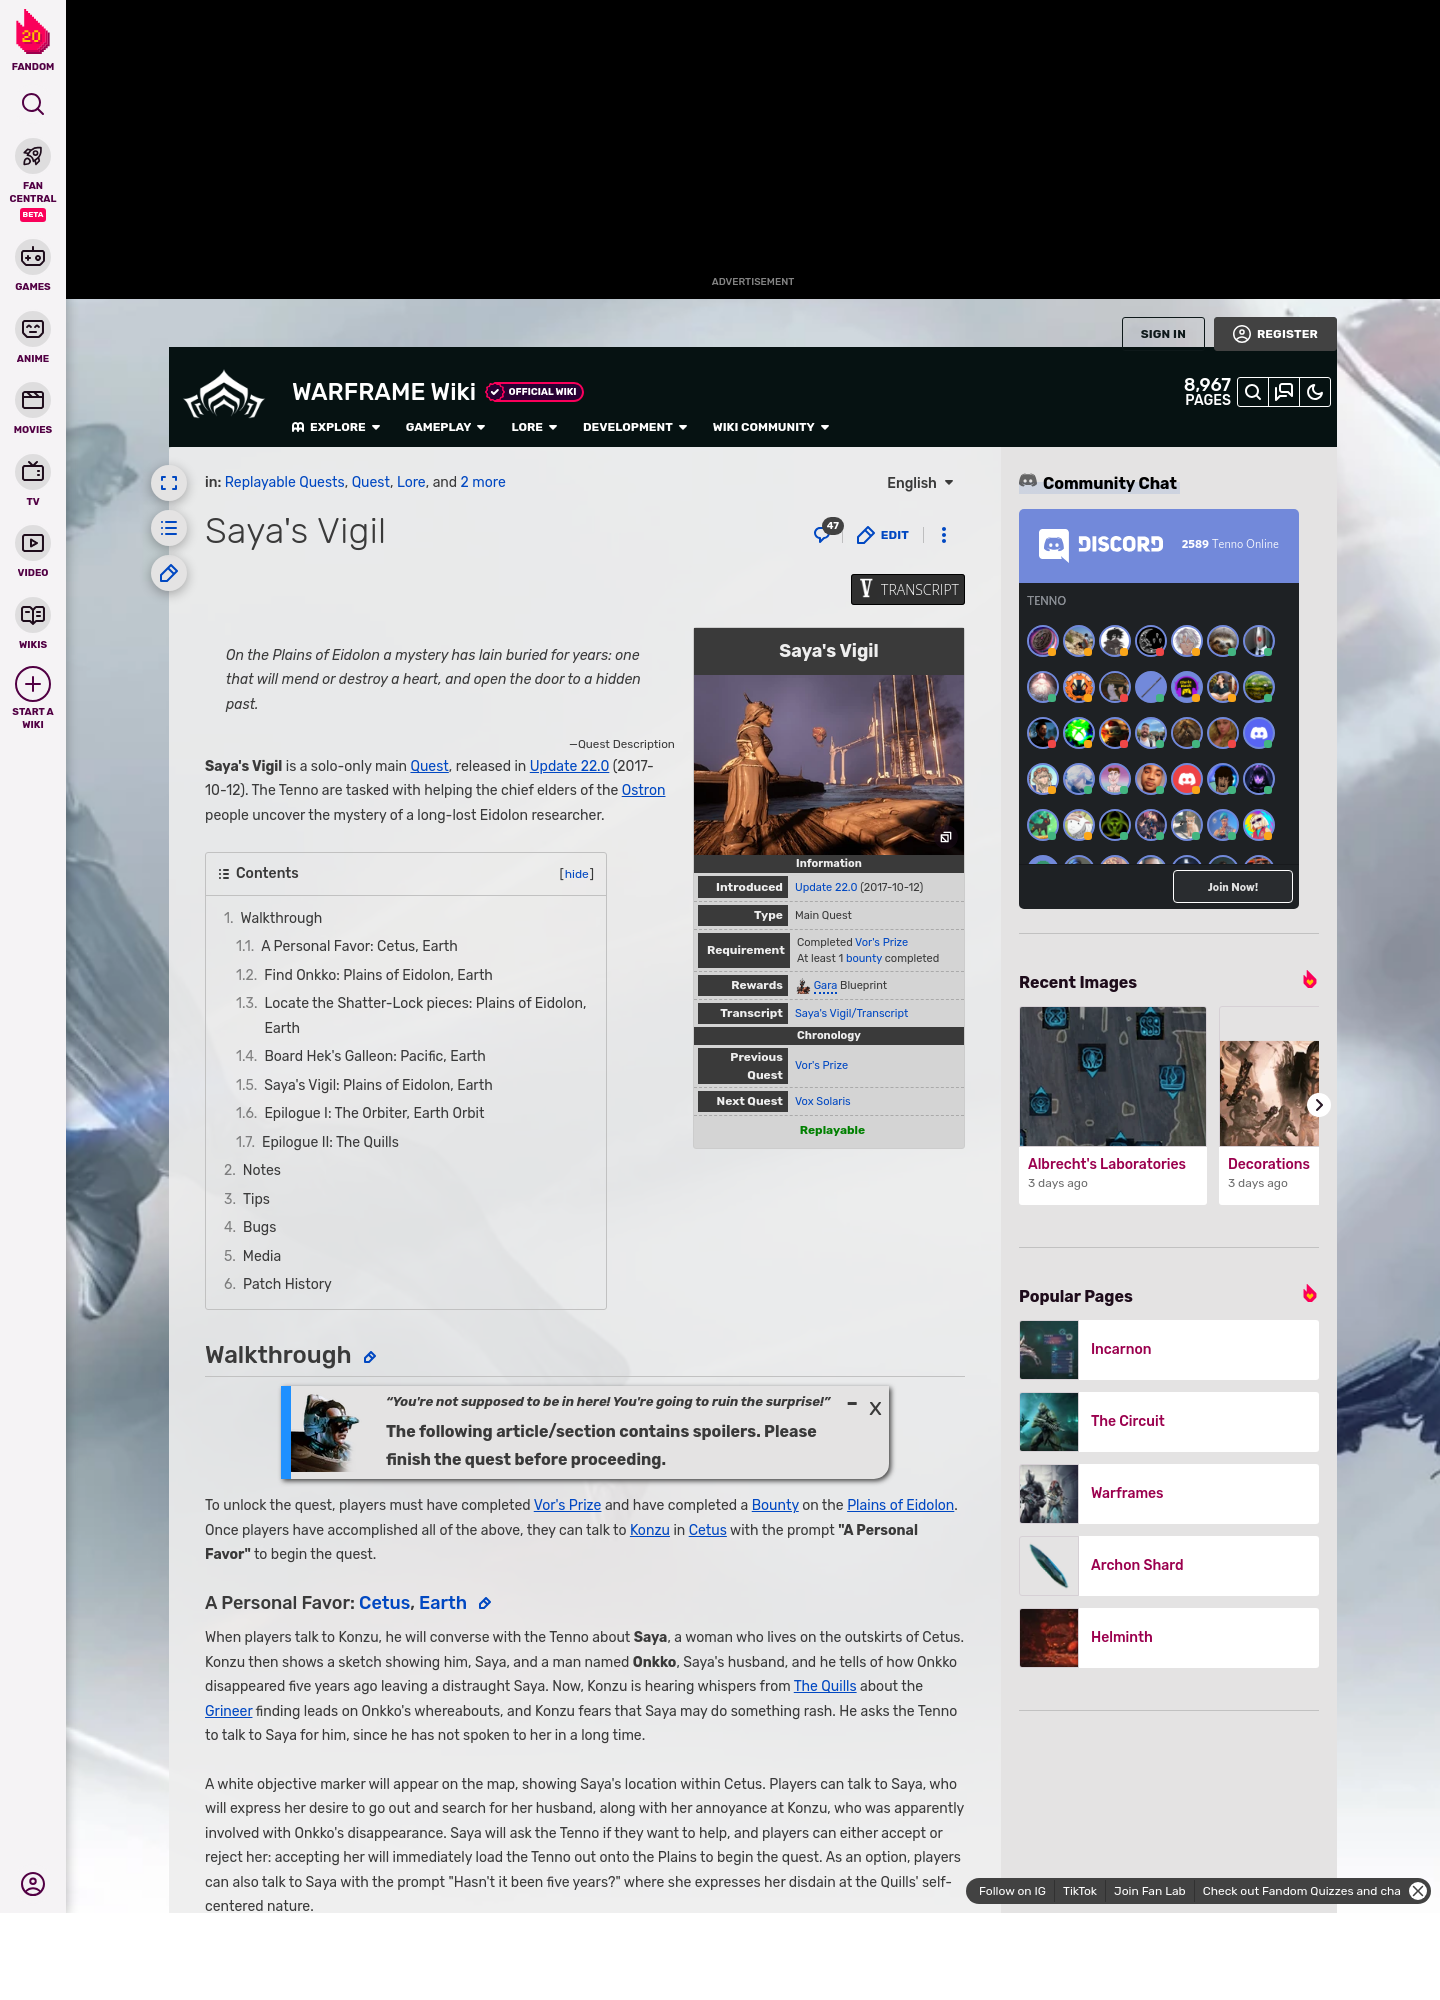The height and width of the screenshot is (2000, 1440).
Task: Open the Archon Shard popular page
Action: (x=1169, y=1566)
